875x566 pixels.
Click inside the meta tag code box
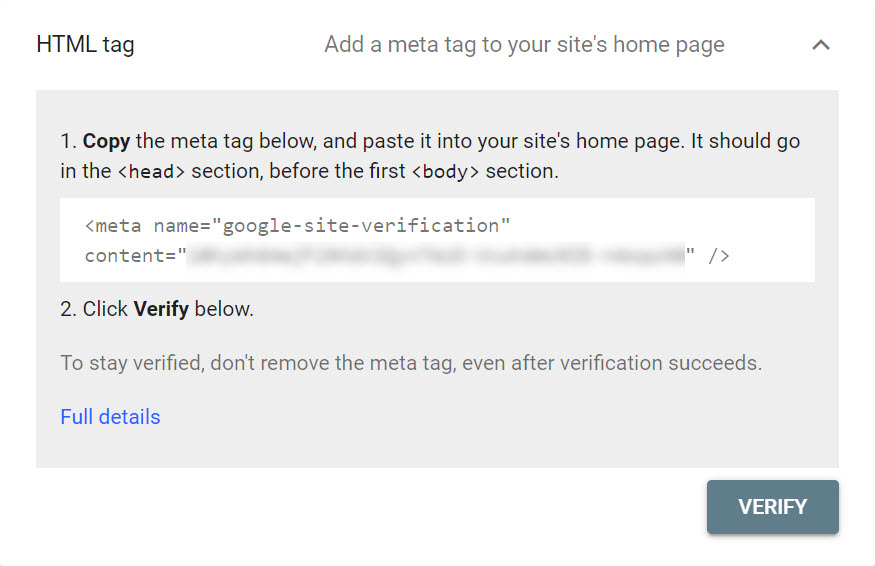tap(437, 240)
